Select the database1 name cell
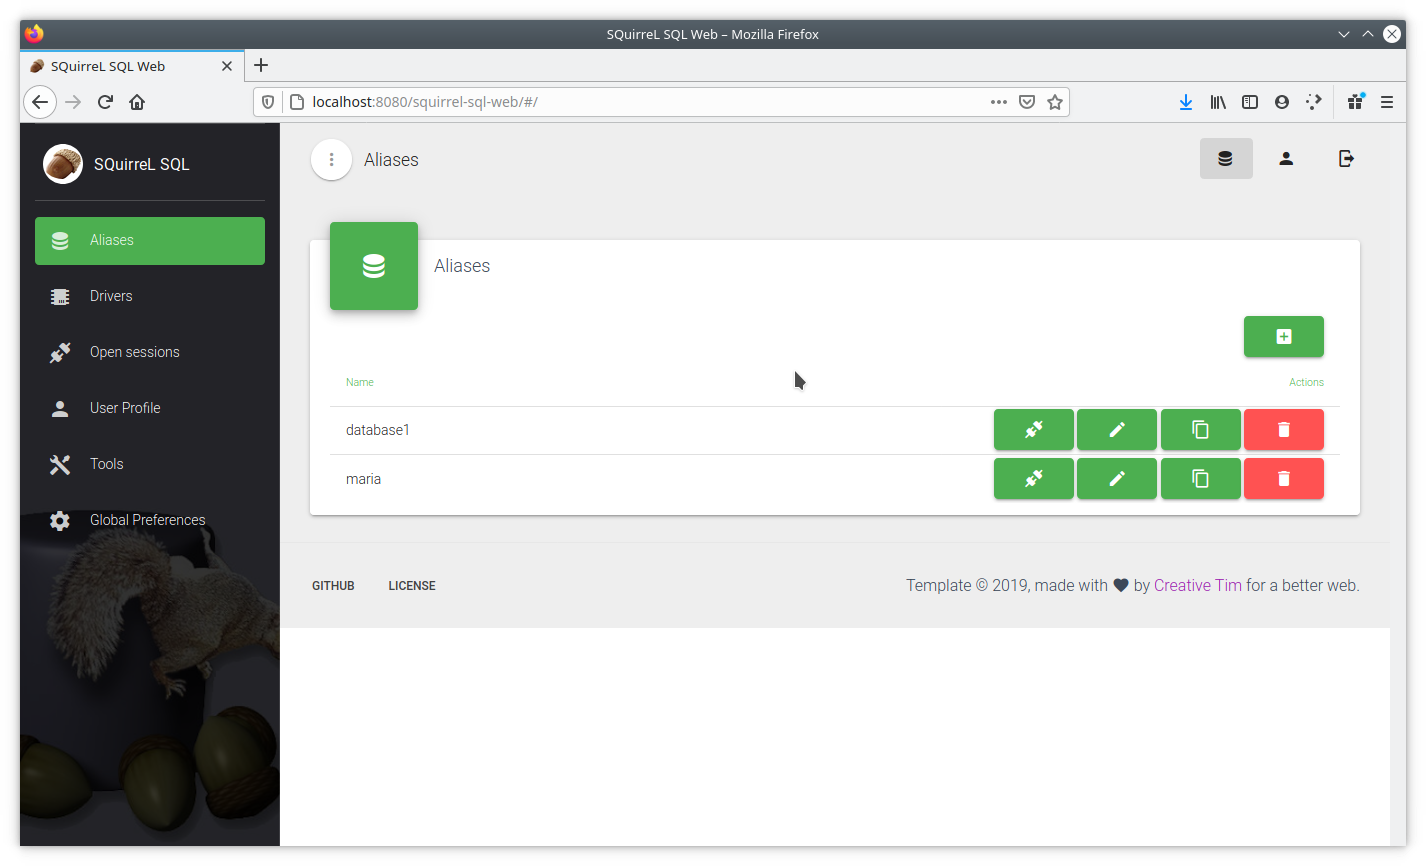 [x=378, y=430]
